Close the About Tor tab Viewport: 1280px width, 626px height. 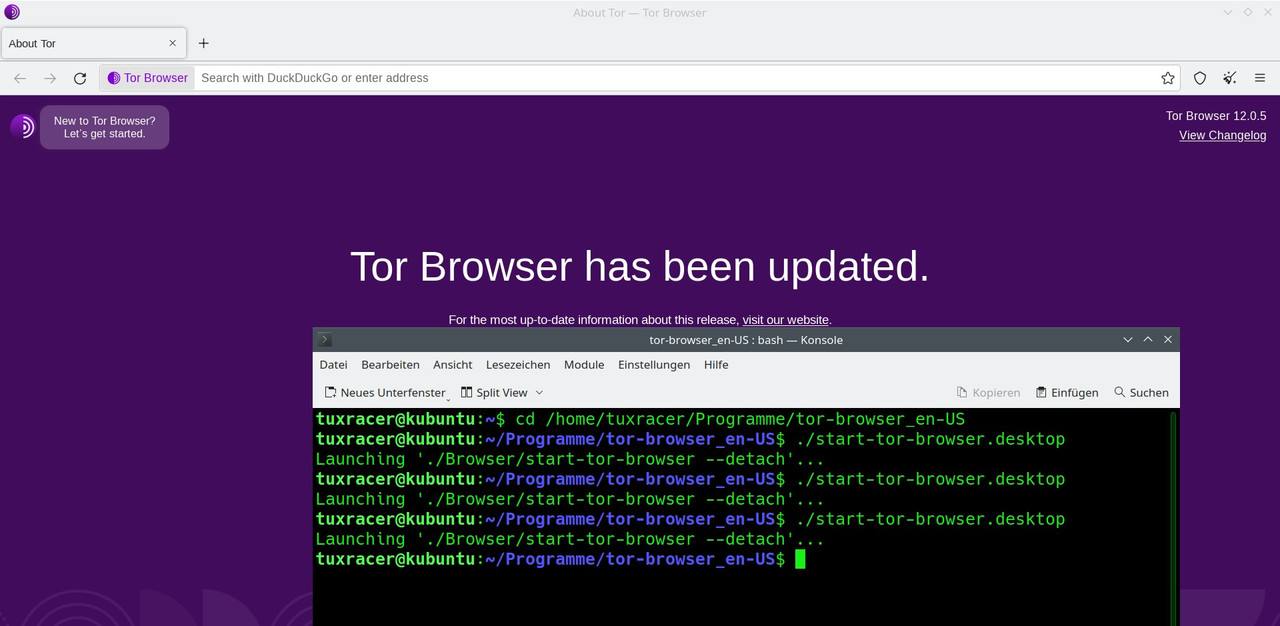172,43
